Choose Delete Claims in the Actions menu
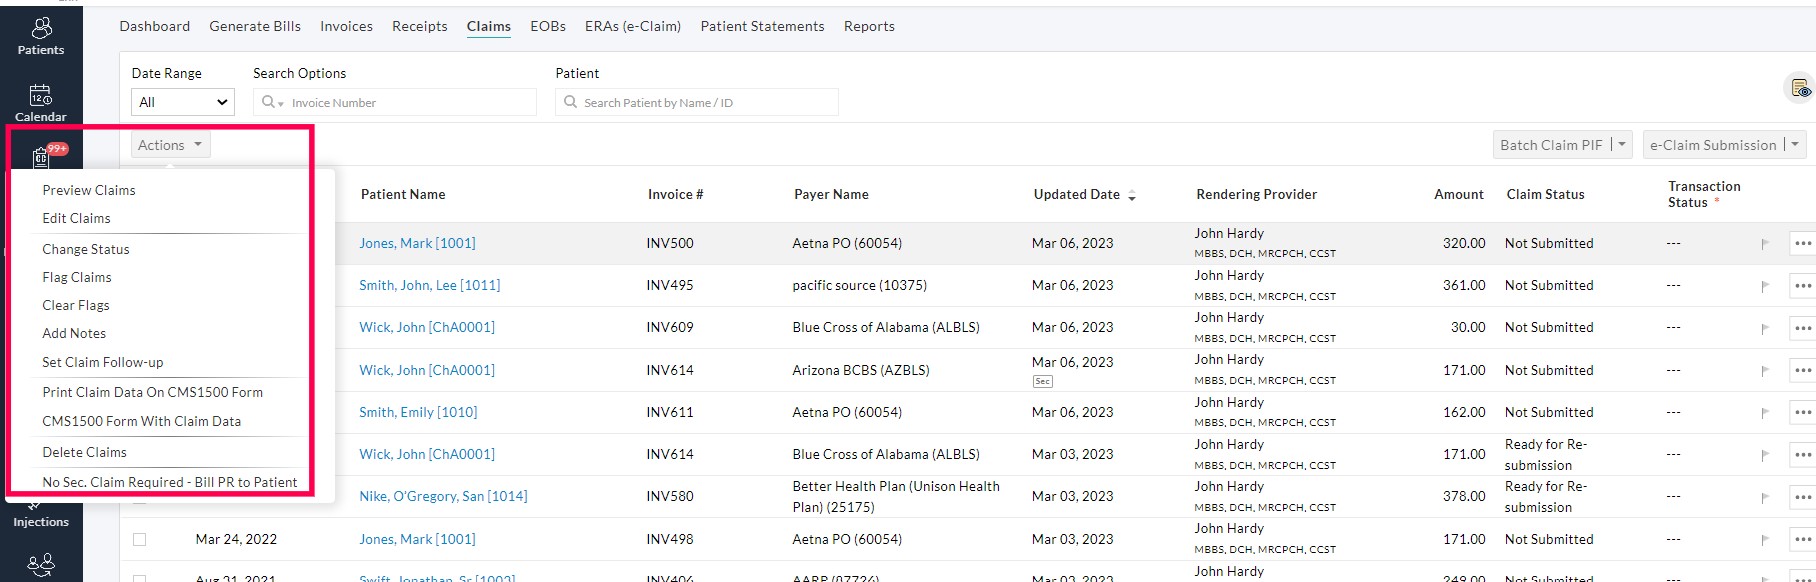This screenshot has width=1816, height=582. (x=84, y=452)
